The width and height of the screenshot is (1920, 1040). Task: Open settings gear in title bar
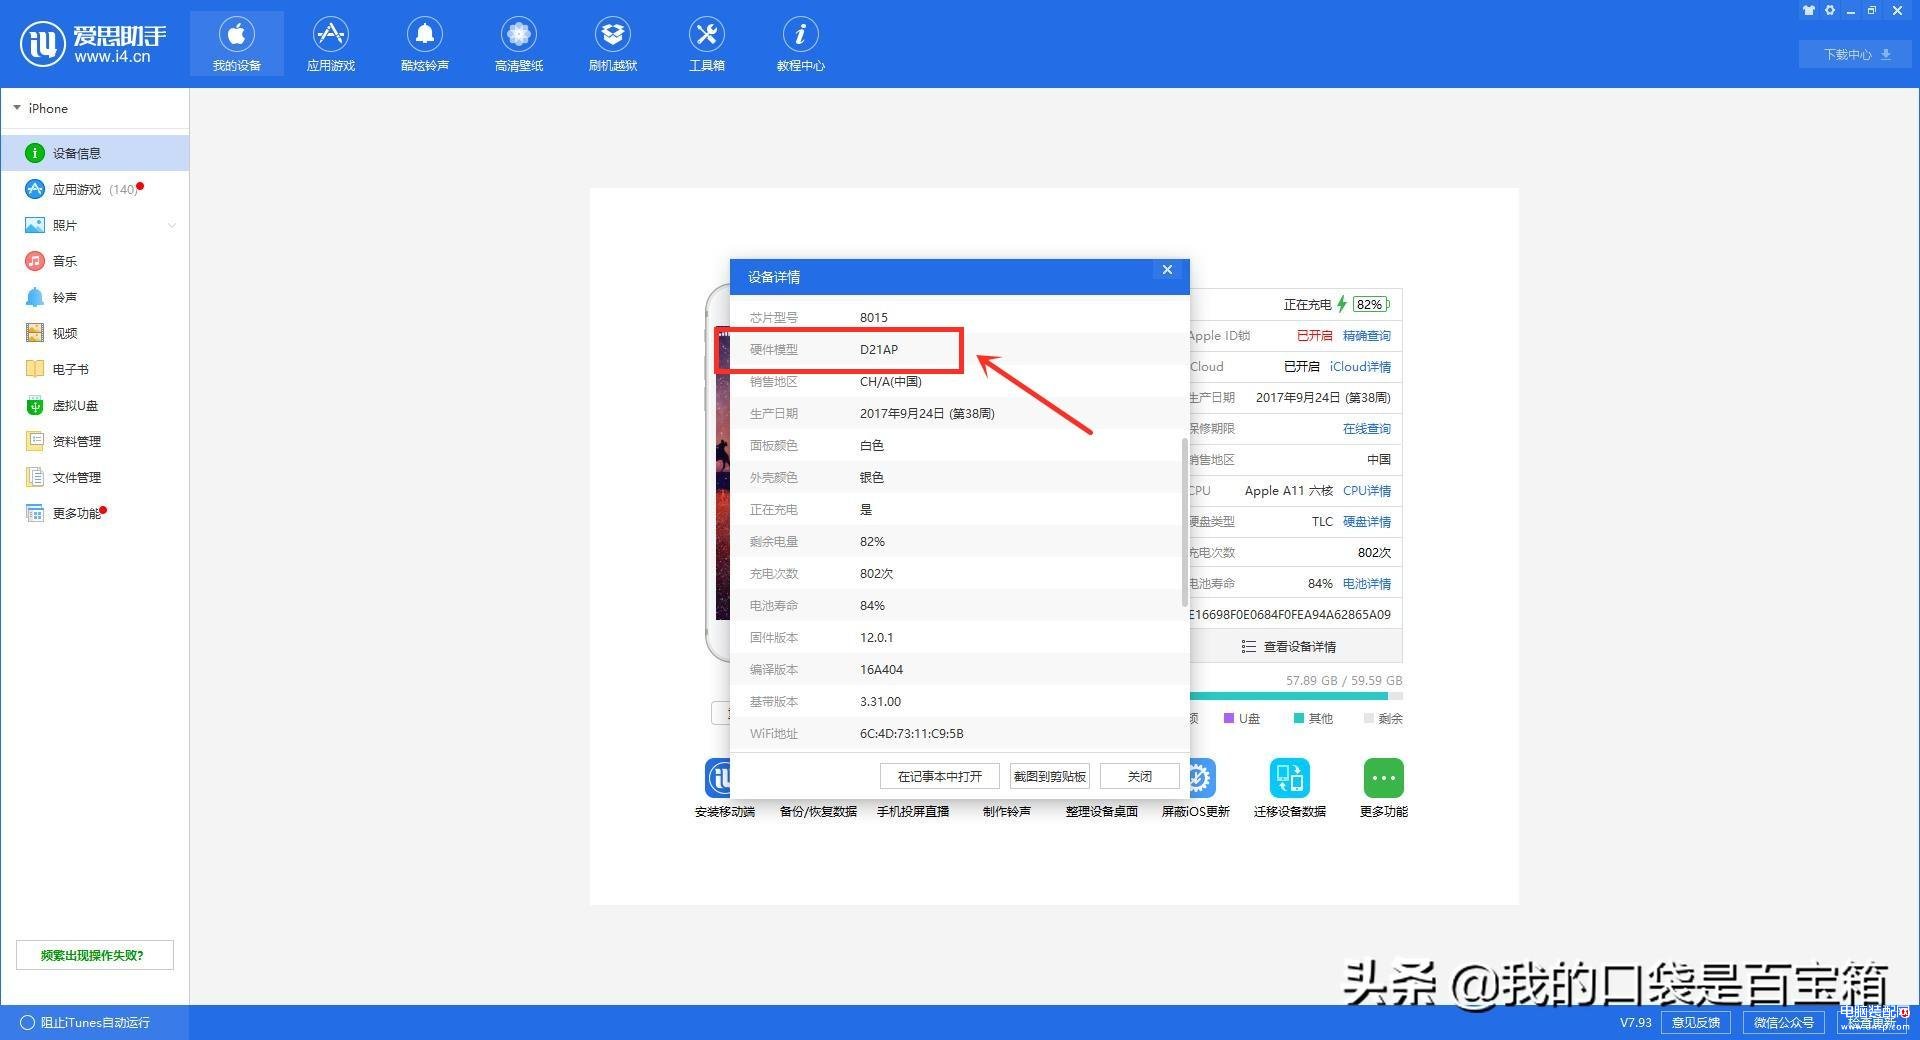point(1830,10)
